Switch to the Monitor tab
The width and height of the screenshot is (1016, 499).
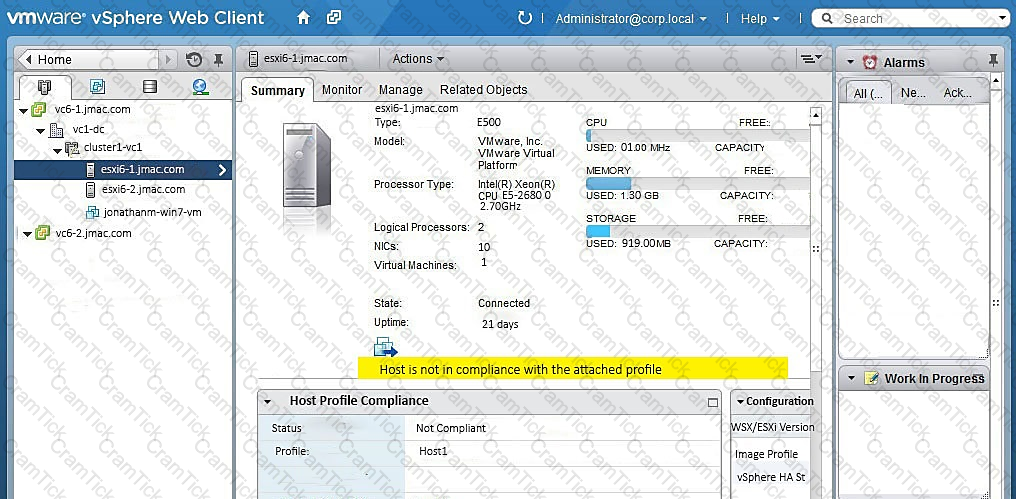pos(342,90)
